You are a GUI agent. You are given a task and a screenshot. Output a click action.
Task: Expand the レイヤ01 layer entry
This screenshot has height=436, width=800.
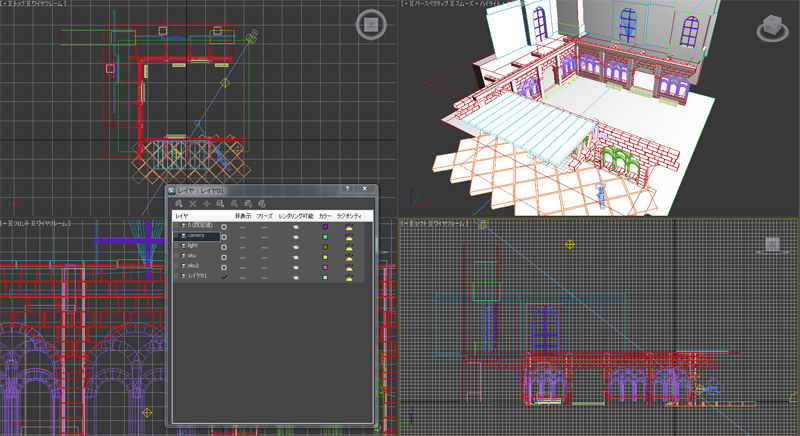177,275
